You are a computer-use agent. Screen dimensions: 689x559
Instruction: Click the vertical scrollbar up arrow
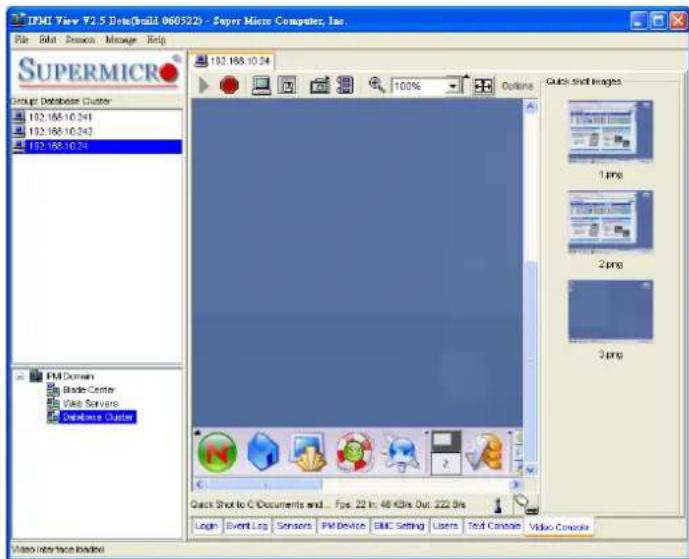point(530,106)
